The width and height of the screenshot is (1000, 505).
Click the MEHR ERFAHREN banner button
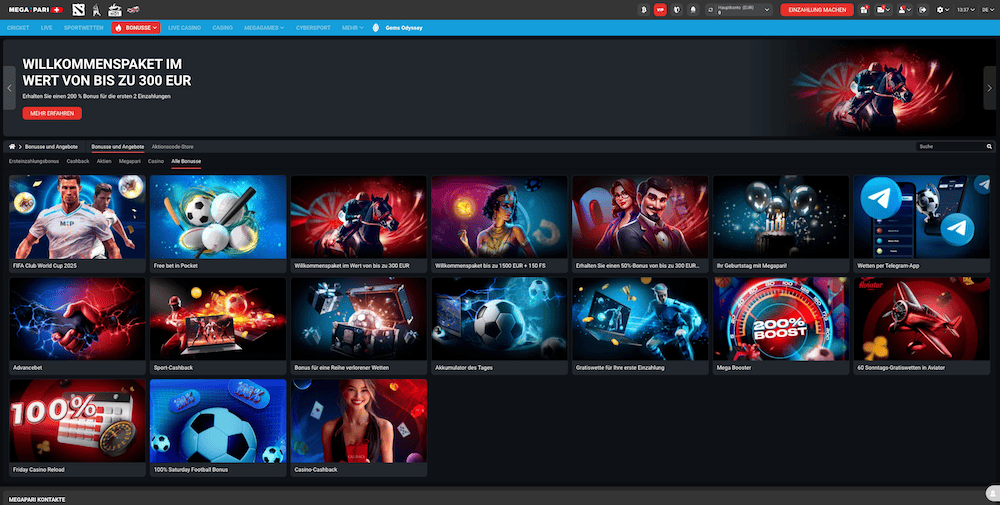click(52, 114)
